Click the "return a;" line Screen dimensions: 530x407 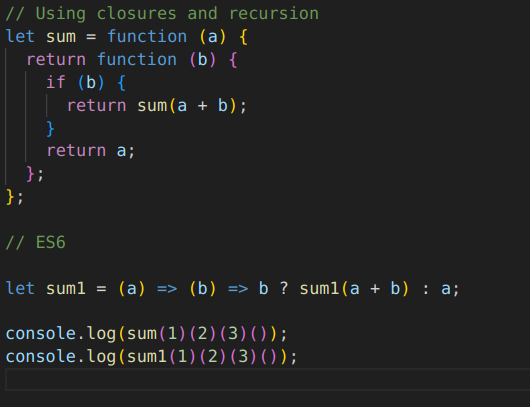[x=91, y=151]
